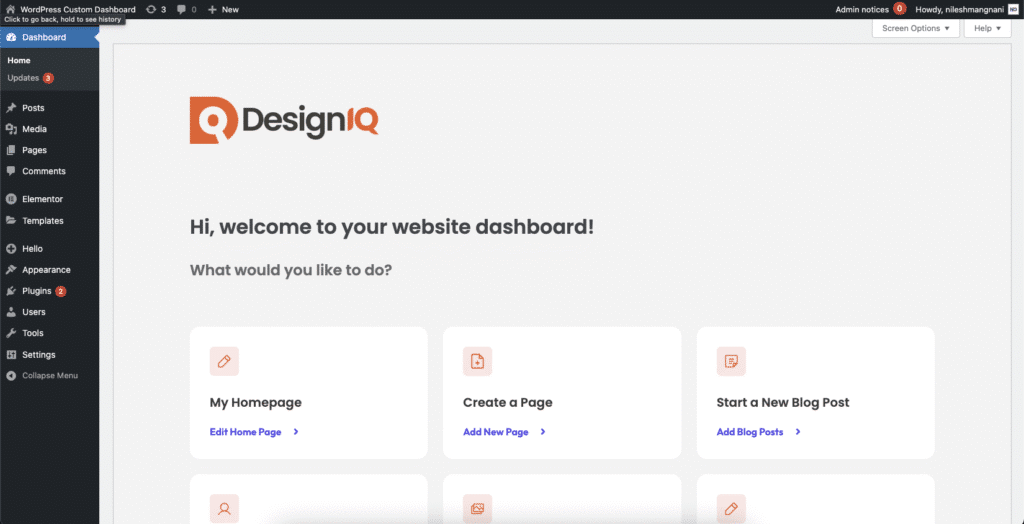Click the user icon on bottom-left card

coord(224,508)
